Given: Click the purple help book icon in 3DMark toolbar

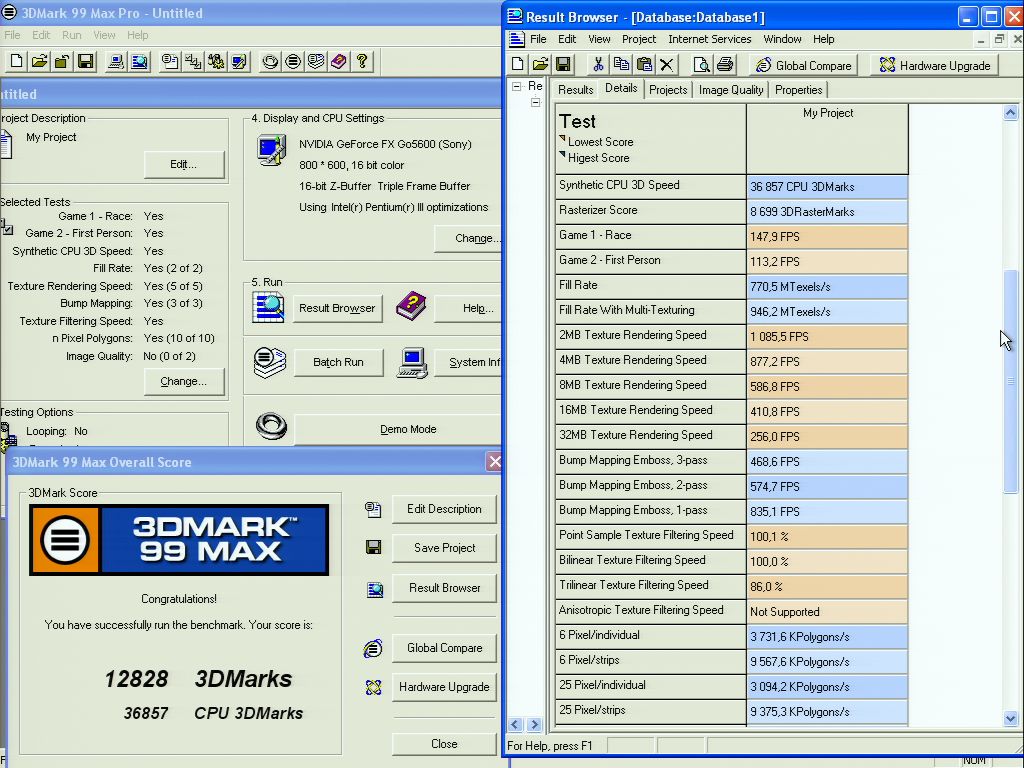Looking at the screenshot, I should point(339,61).
